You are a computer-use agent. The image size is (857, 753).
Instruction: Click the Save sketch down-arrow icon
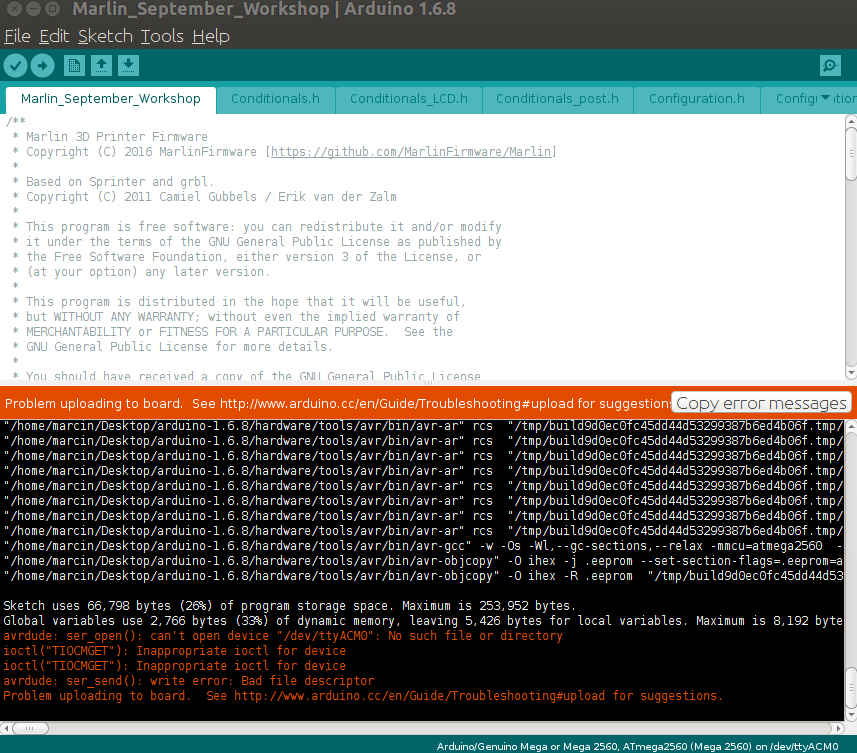[128, 66]
